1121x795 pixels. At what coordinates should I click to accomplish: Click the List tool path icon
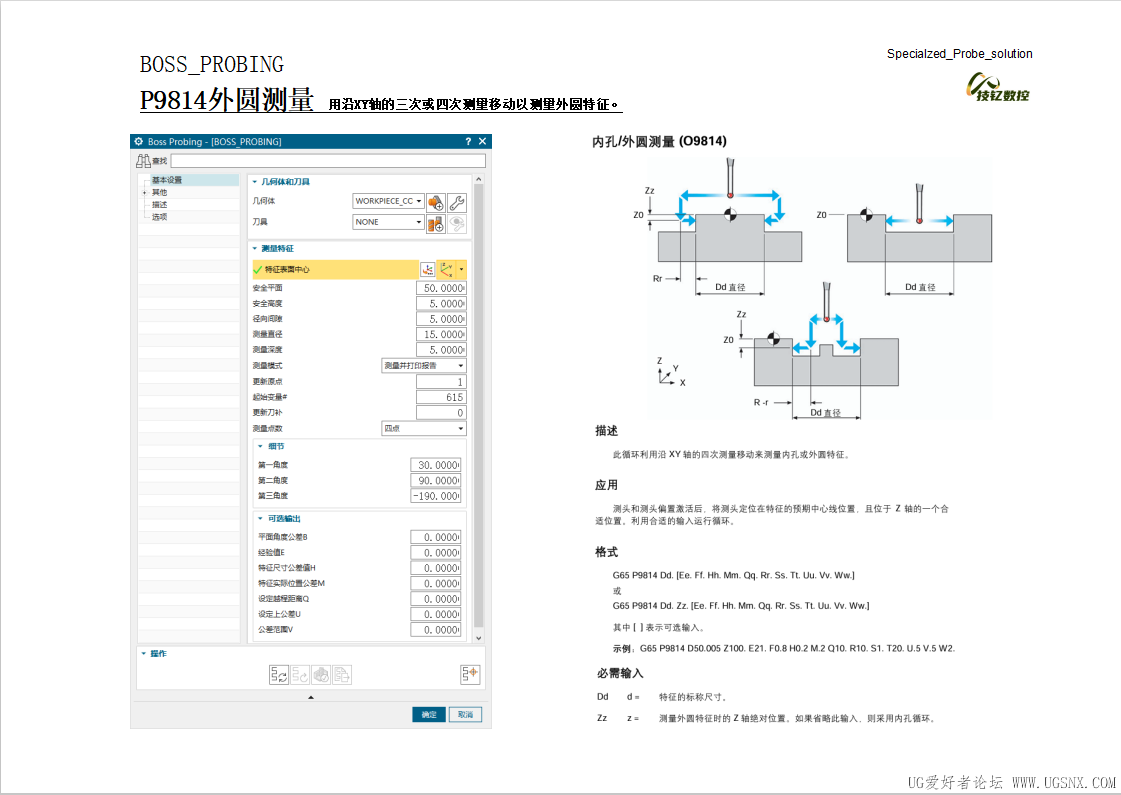[x=342, y=674]
